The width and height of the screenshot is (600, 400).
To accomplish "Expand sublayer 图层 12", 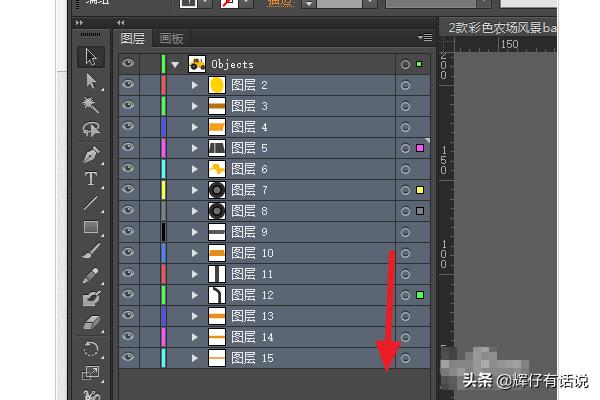I will pyautogui.click(x=196, y=295).
